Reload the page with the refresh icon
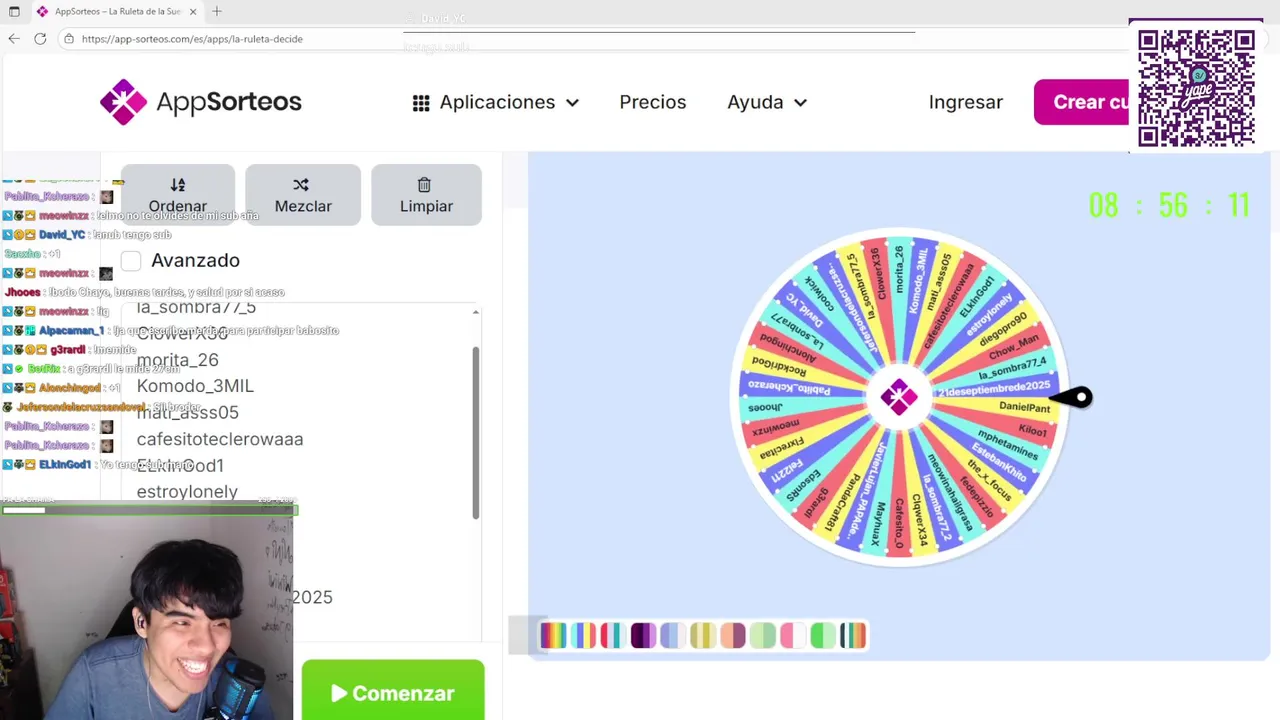This screenshot has height=720, width=1280. (40, 39)
